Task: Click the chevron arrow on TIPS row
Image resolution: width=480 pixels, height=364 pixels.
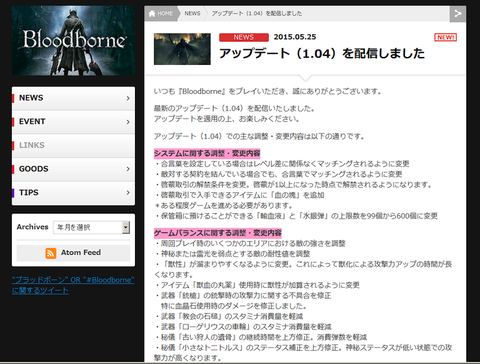Action: [128, 193]
